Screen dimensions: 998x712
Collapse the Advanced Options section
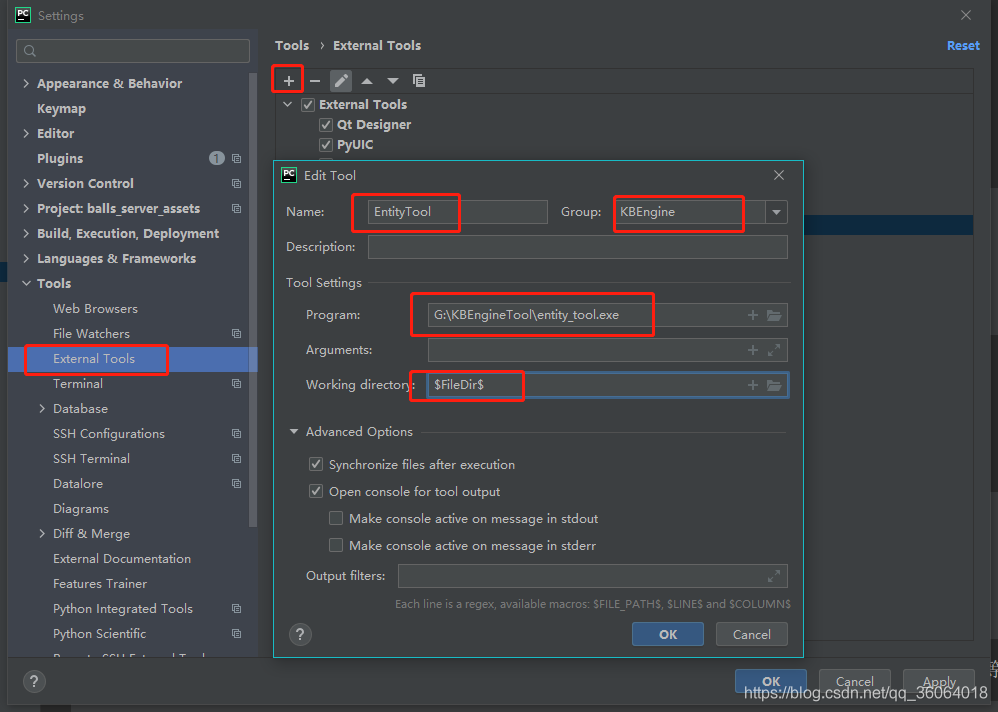click(x=294, y=432)
